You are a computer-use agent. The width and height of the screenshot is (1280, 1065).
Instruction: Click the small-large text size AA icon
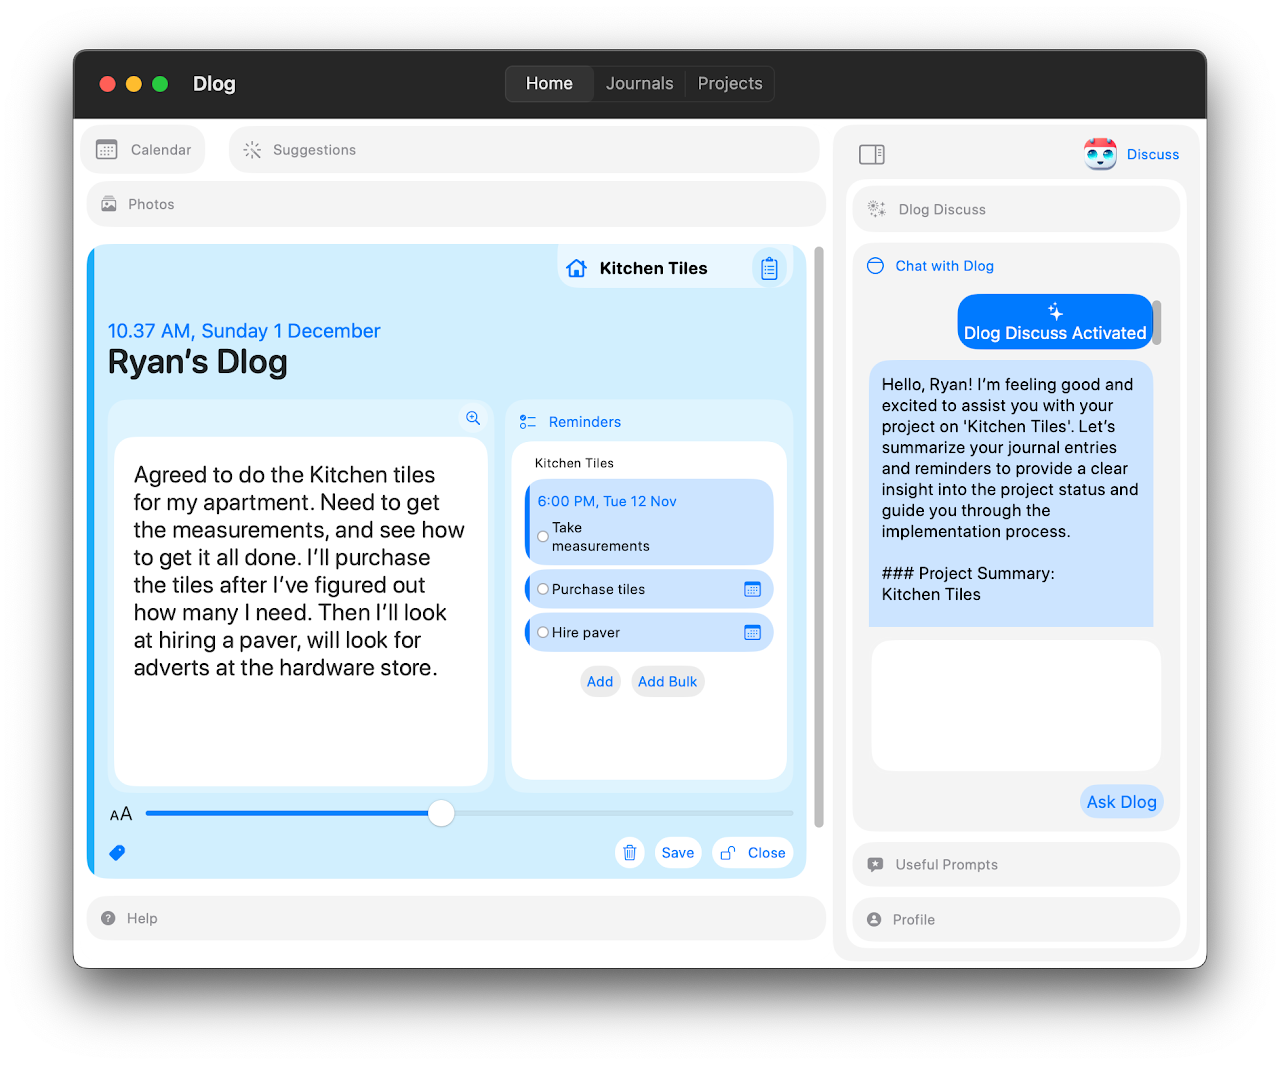[121, 814]
